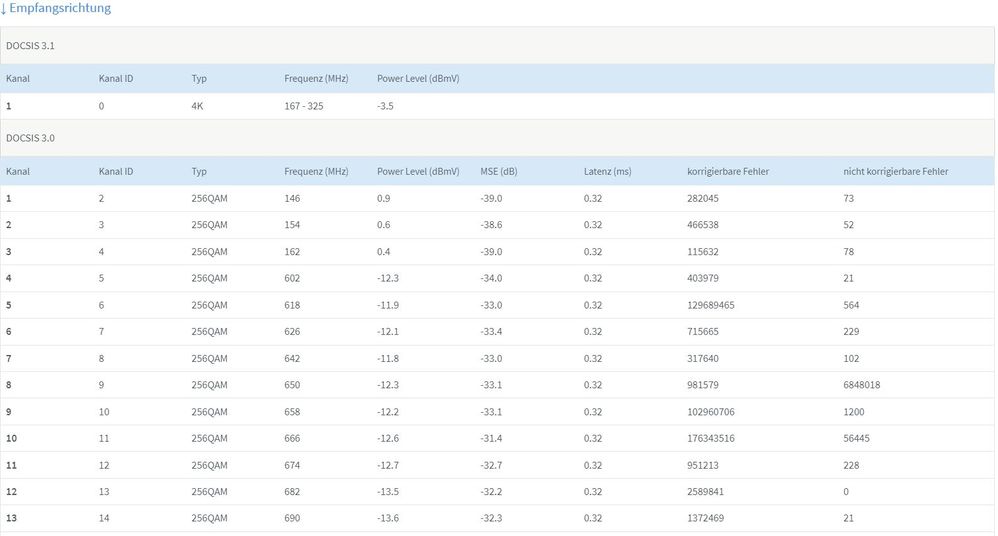Image resolution: width=998 pixels, height=536 pixels.
Task: Select MSE value -32.3
Action: [x=491, y=518]
